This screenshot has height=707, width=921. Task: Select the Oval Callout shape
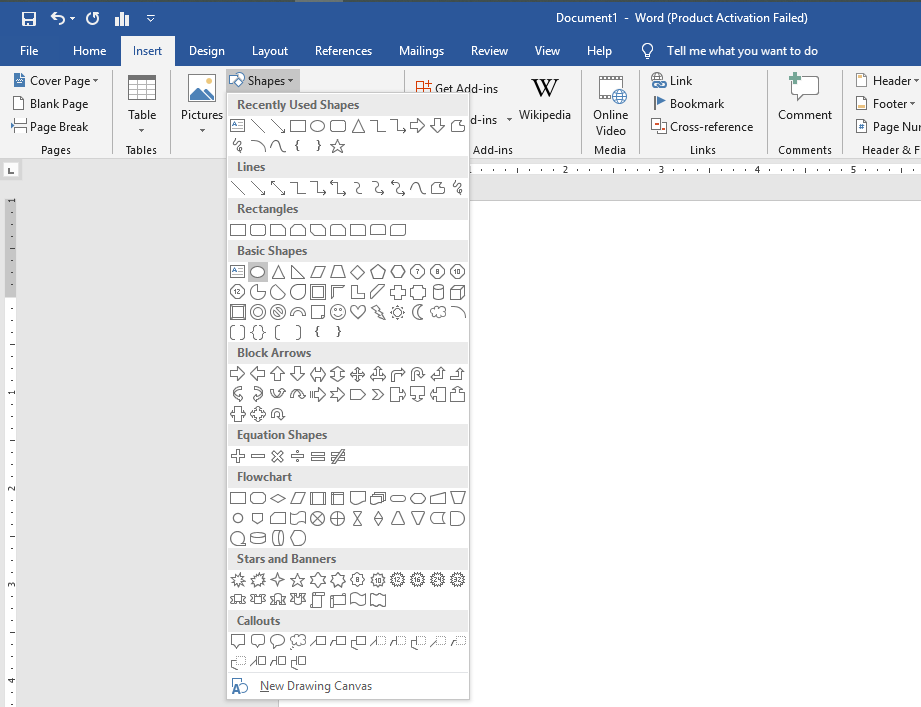click(x=277, y=641)
